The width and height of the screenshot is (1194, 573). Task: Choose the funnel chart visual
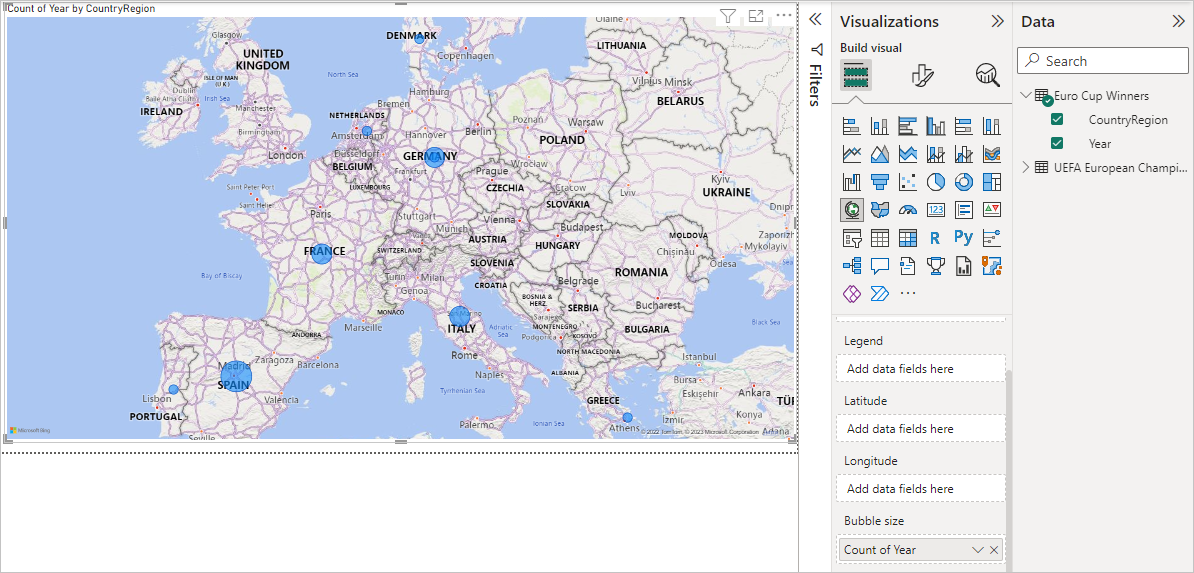click(x=880, y=182)
